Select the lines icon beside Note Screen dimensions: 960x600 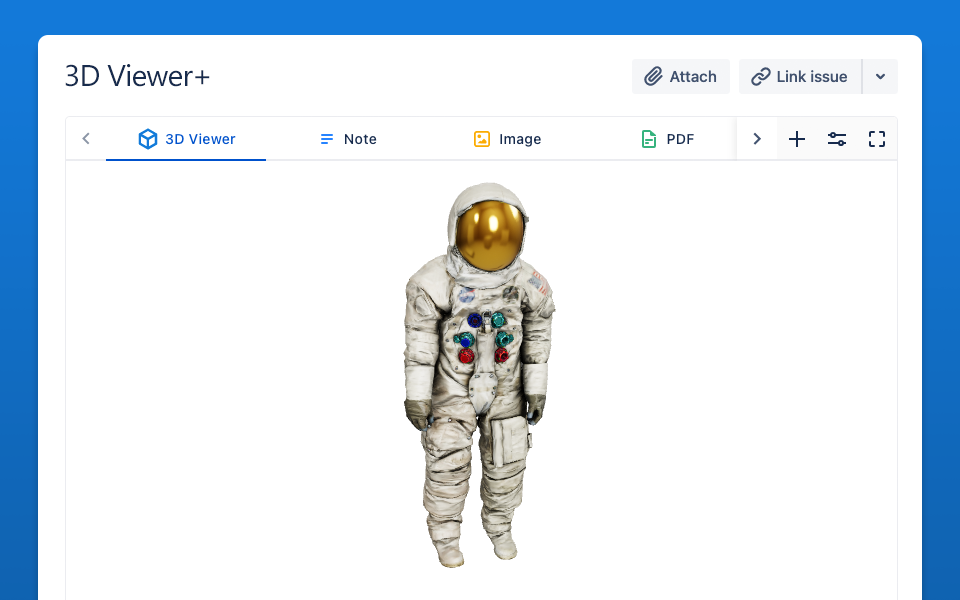(325, 139)
